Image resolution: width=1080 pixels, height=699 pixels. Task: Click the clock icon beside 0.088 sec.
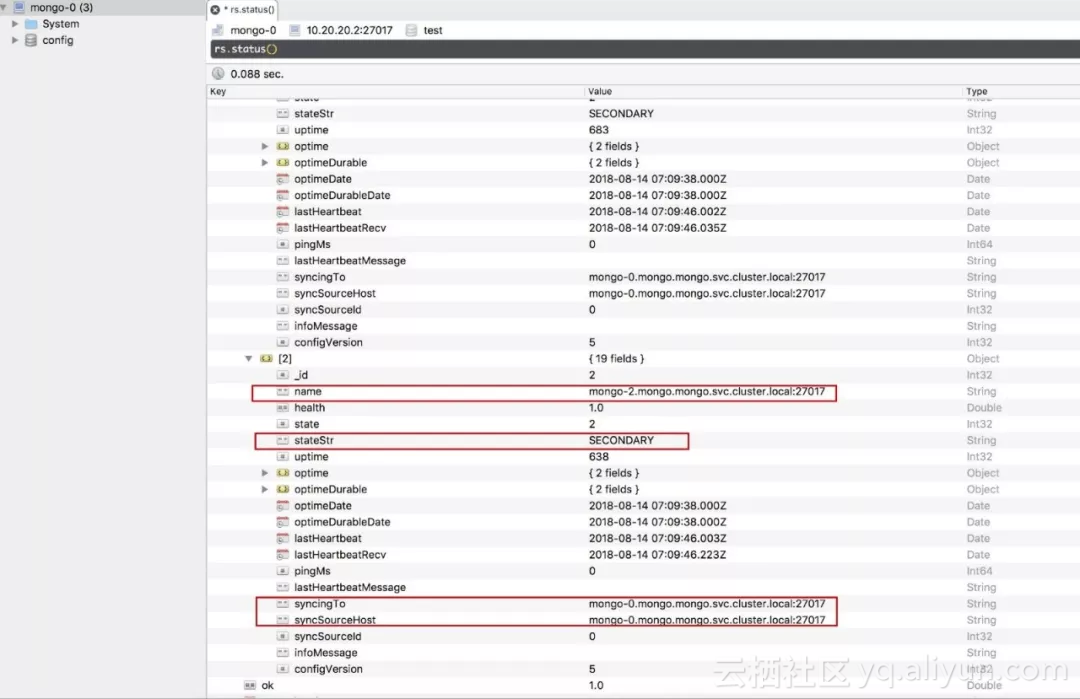tap(218, 74)
